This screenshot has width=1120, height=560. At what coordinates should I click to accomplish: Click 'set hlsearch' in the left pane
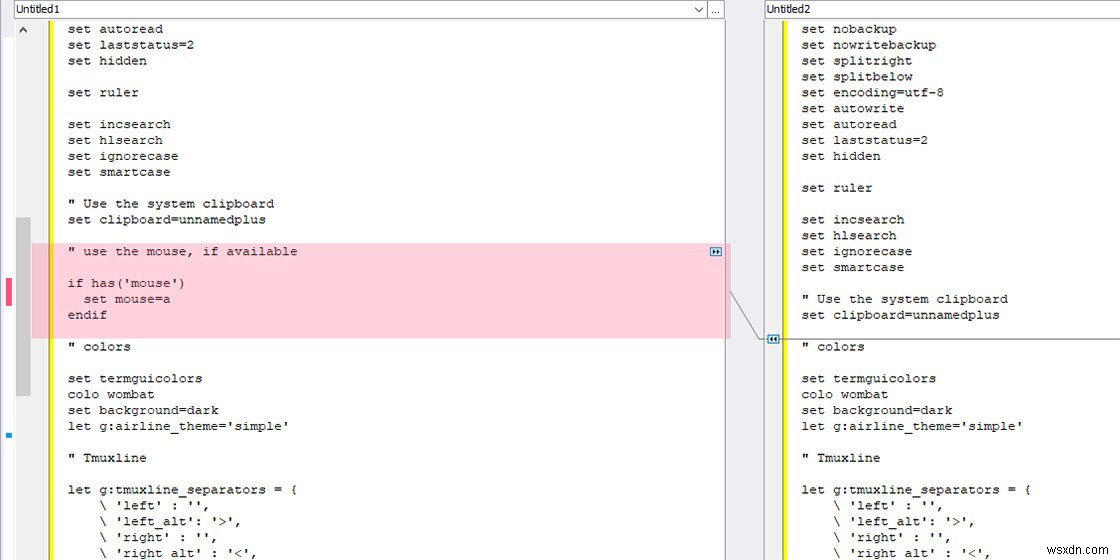pos(115,140)
